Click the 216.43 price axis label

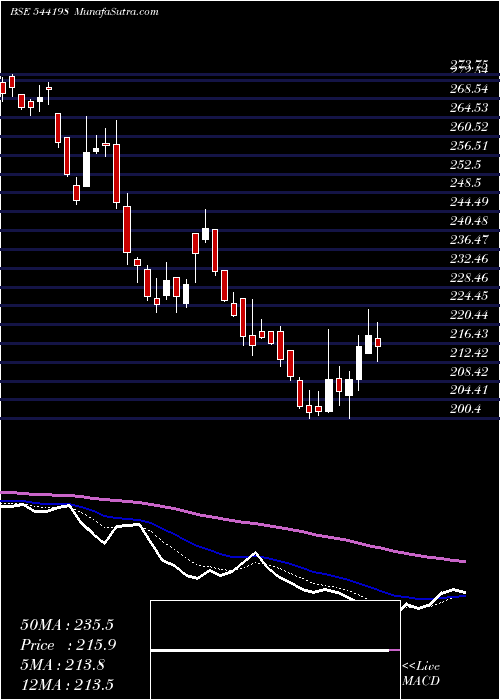tap(471, 333)
